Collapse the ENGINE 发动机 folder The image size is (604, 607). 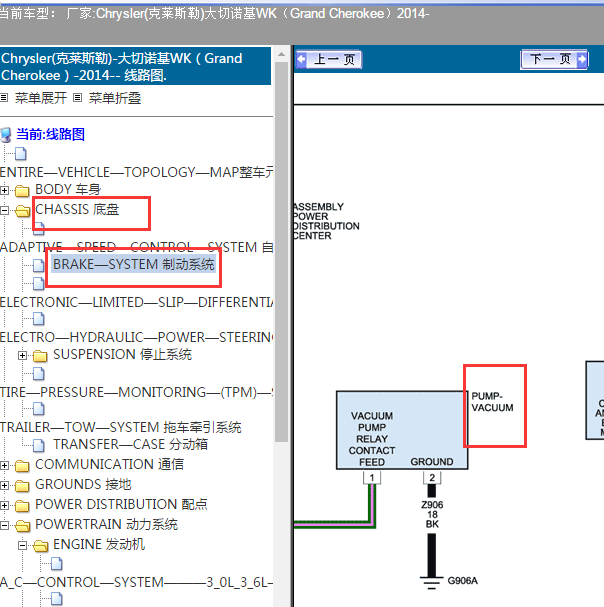click(22, 545)
